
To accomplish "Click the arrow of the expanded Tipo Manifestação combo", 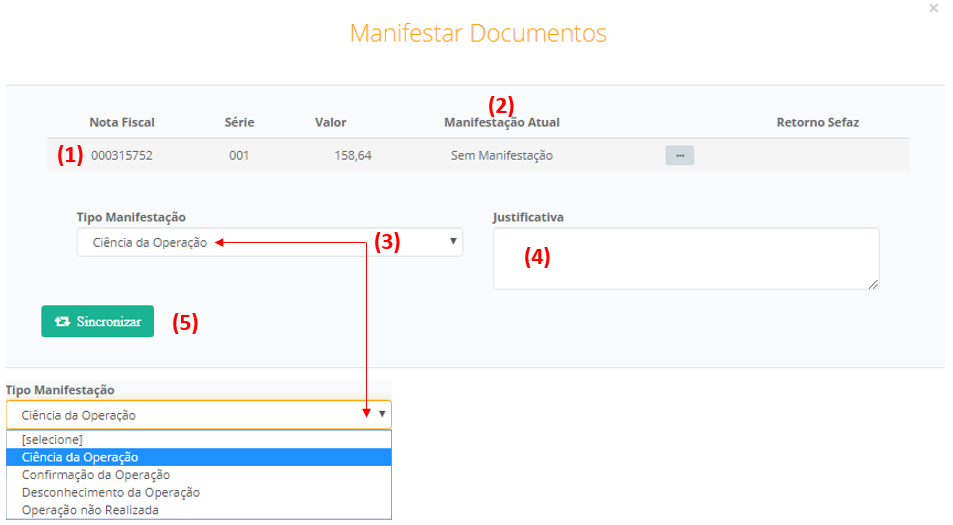I will click(x=381, y=414).
